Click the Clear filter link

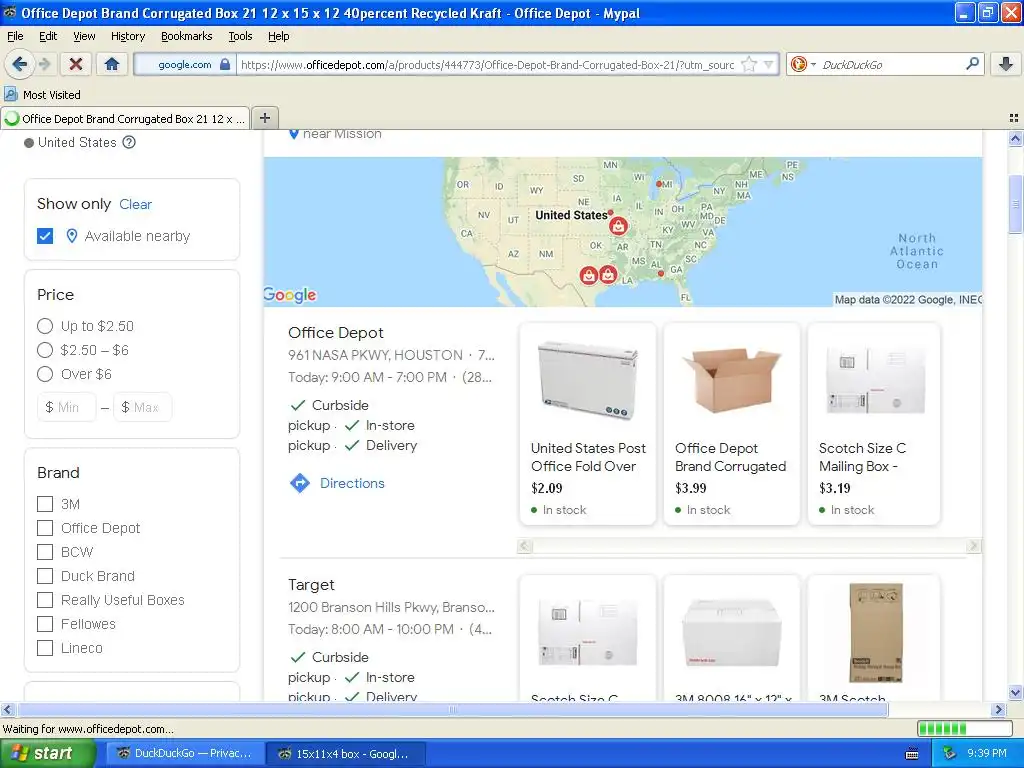135,204
